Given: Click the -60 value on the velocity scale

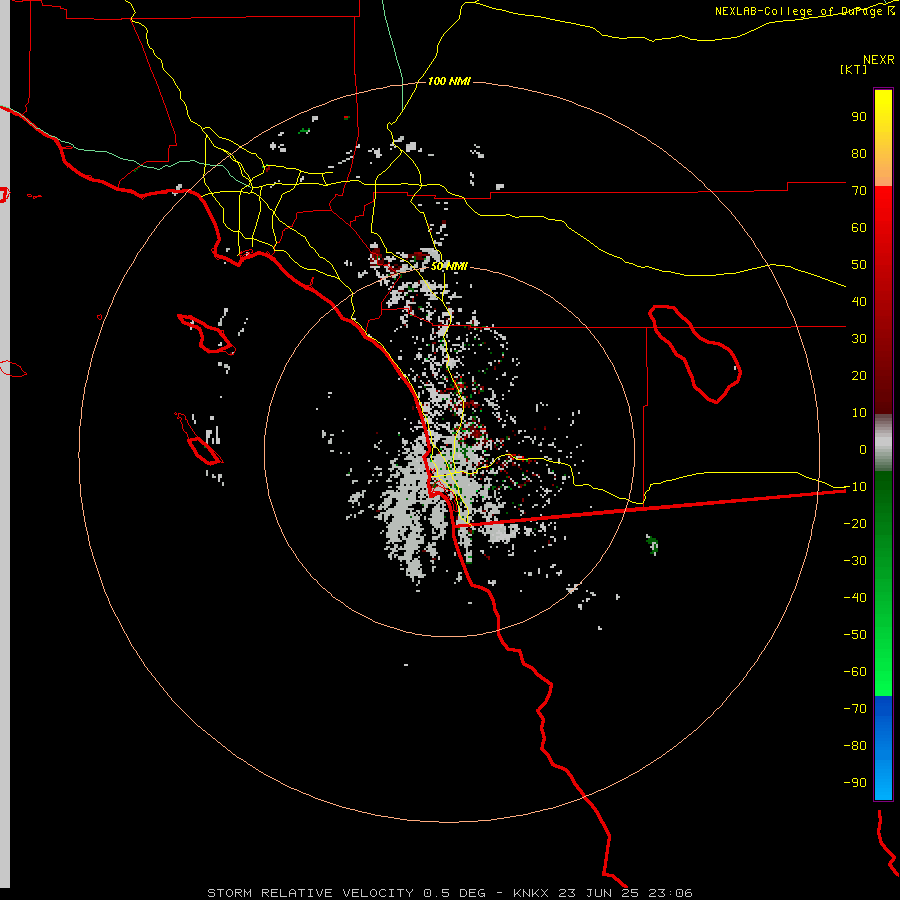Looking at the screenshot, I should point(855,672).
